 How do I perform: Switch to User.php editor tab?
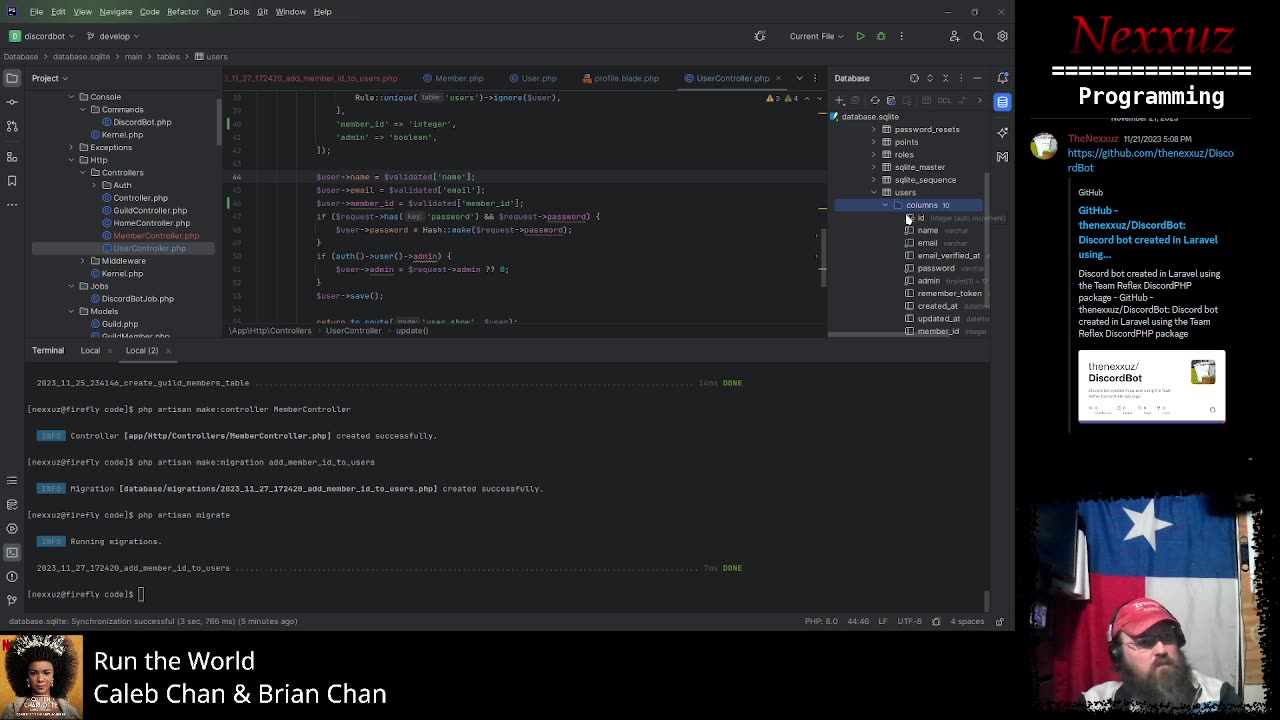pos(532,78)
